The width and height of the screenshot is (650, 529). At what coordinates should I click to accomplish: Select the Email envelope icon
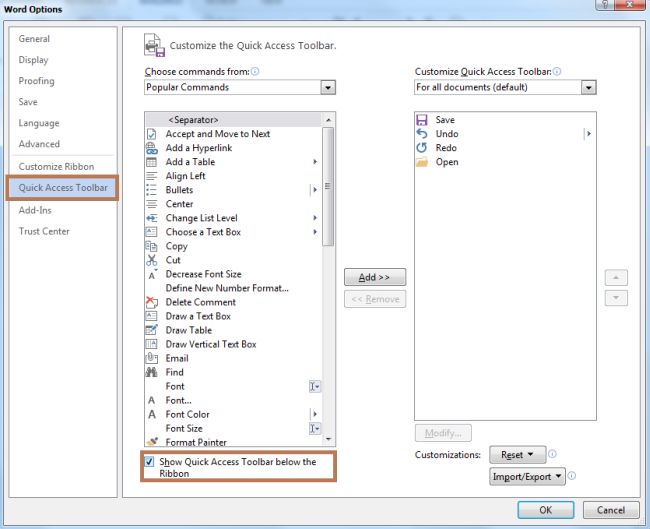[x=152, y=358]
